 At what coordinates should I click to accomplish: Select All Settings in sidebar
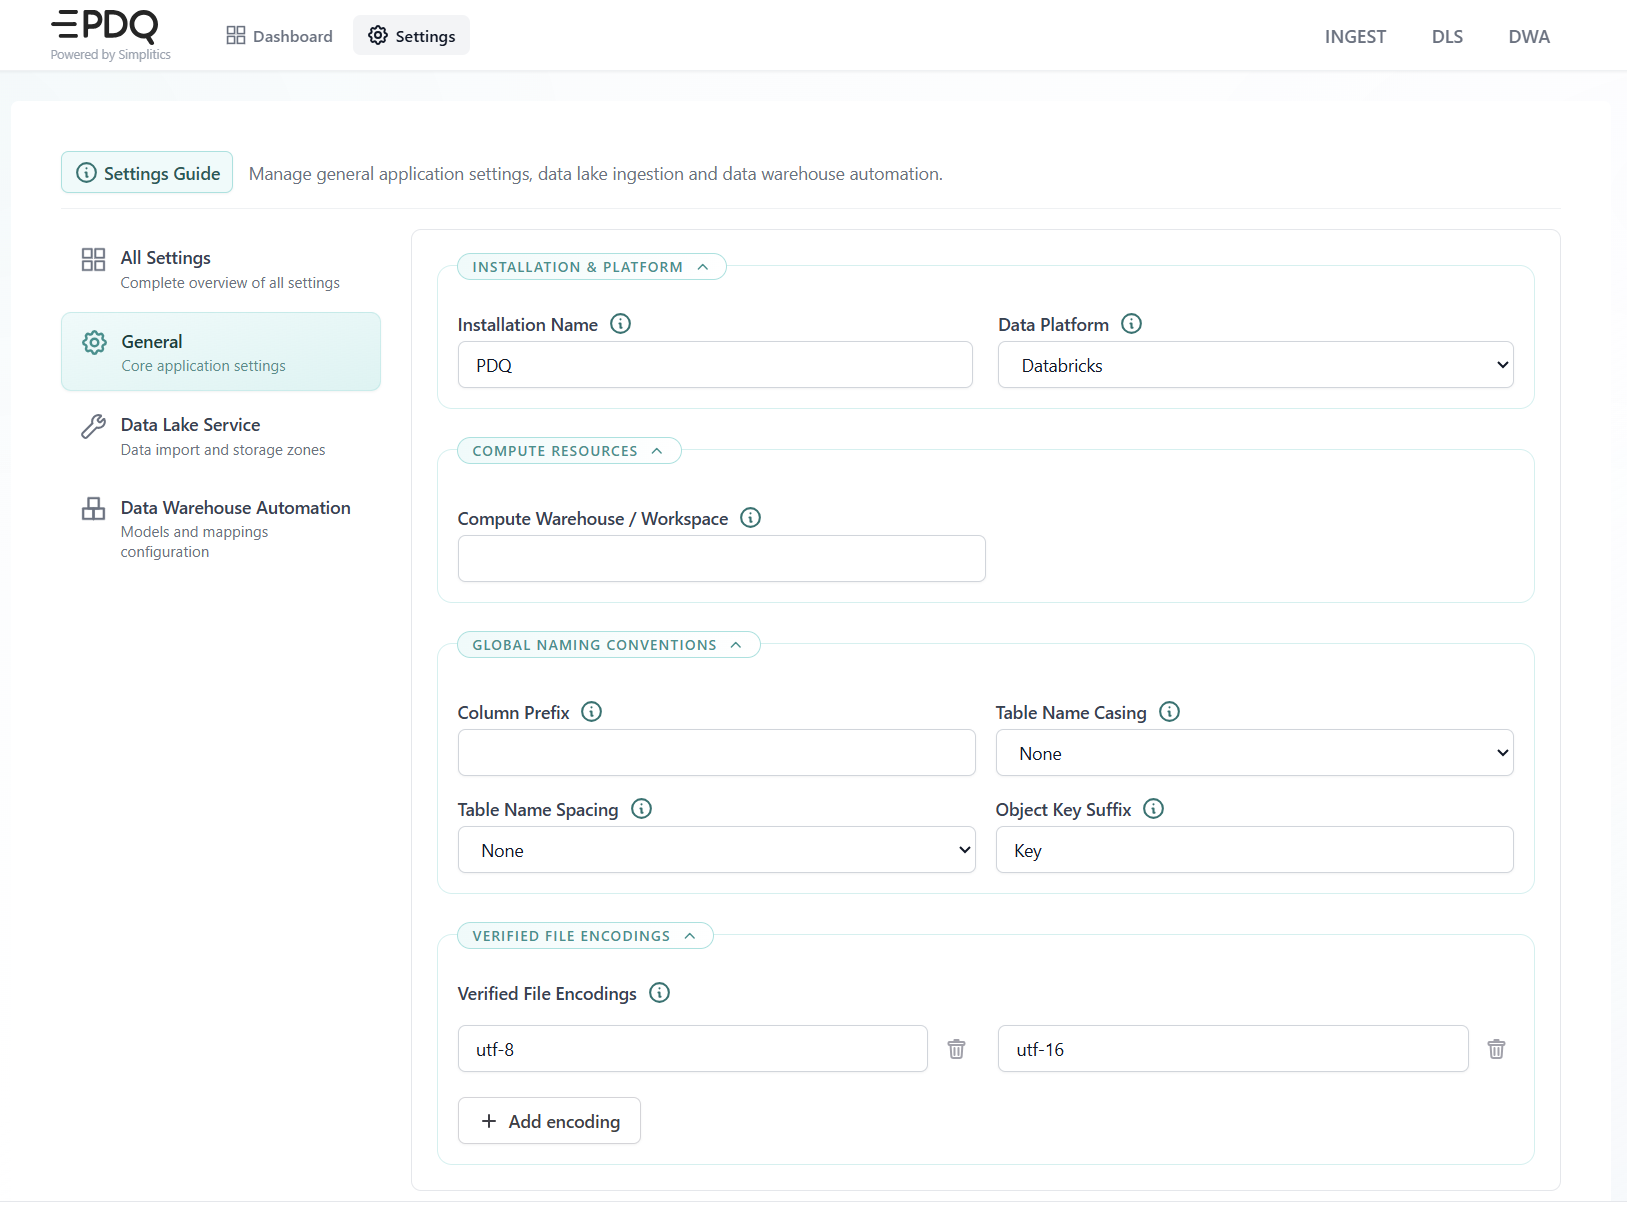click(x=221, y=269)
